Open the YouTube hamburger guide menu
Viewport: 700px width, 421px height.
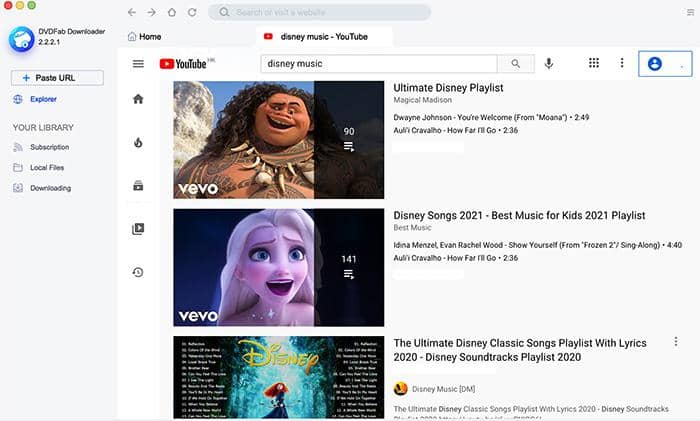click(x=138, y=64)
